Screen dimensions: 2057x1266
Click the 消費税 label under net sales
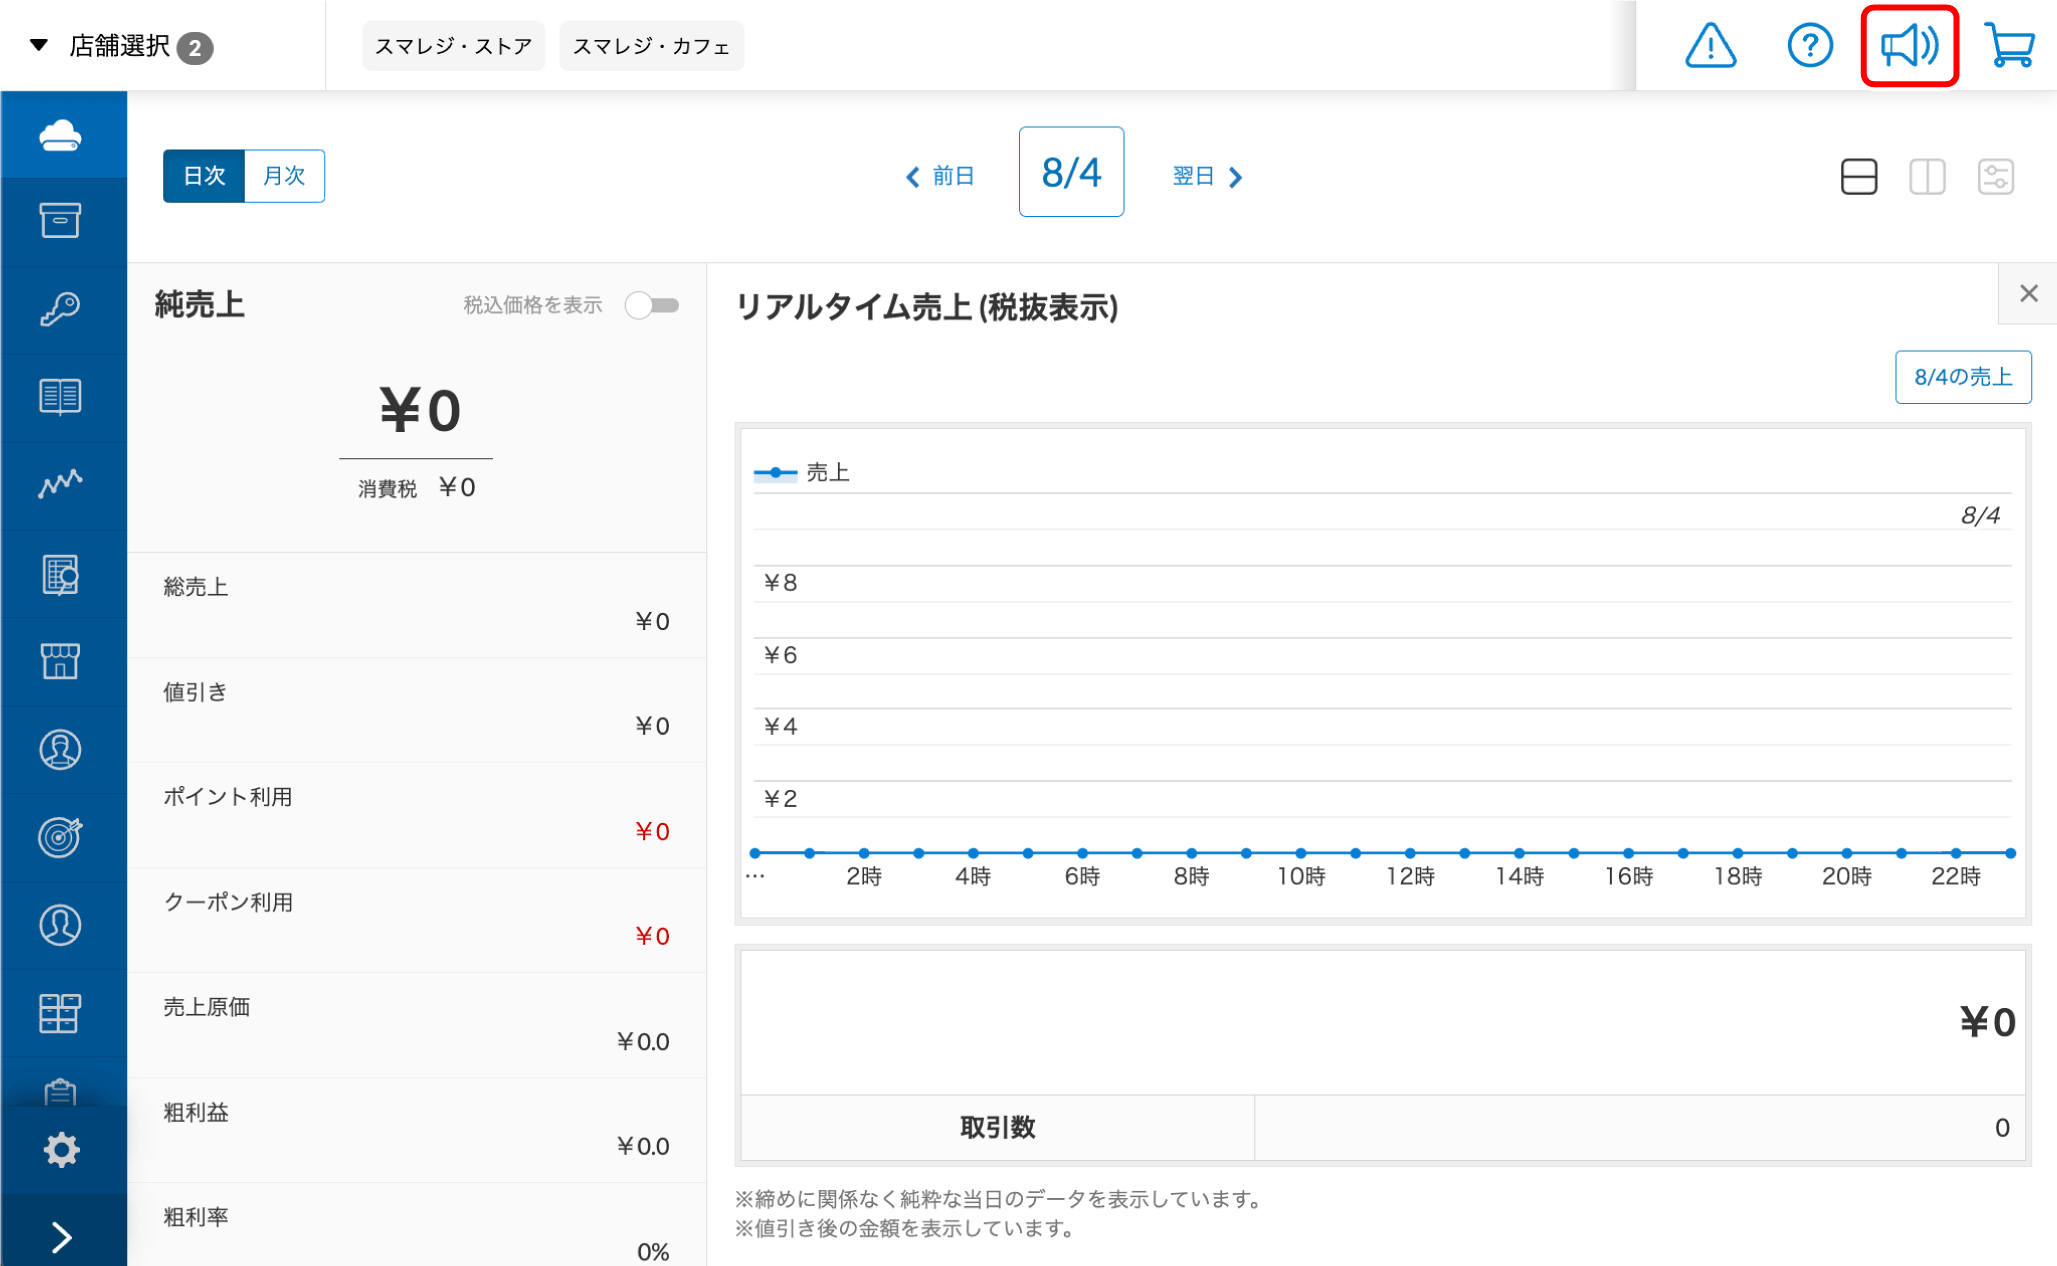[x=387, y=489]
